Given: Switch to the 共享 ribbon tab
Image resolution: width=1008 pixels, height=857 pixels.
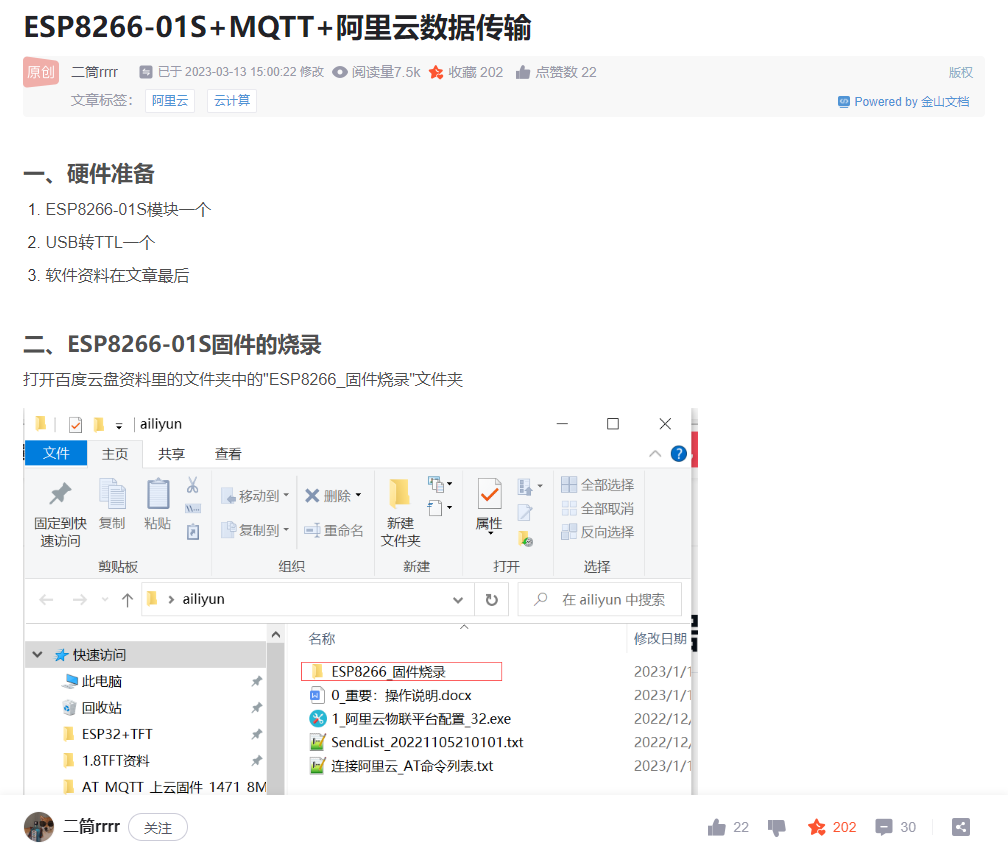Looking at the screenshot, I should (x=172, y=454).
